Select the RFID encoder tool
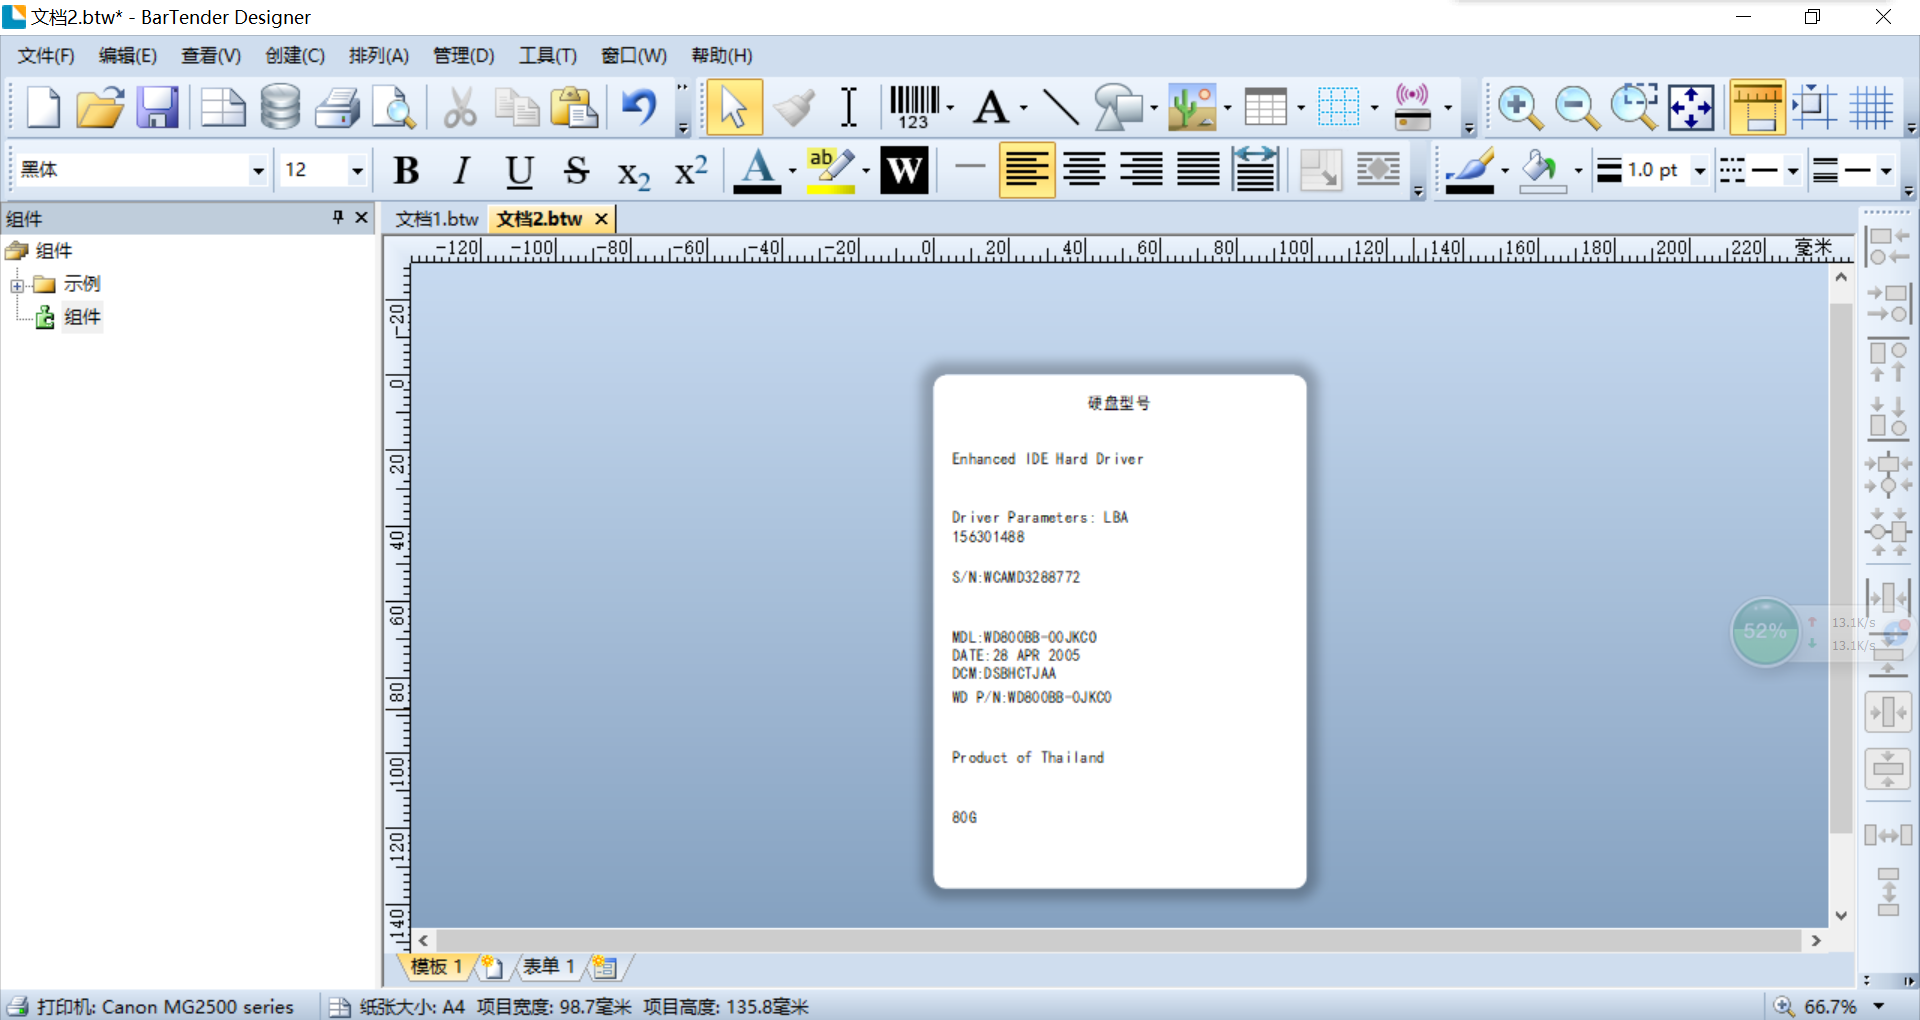1920x1020 pixels. [x=1412, y=107]
